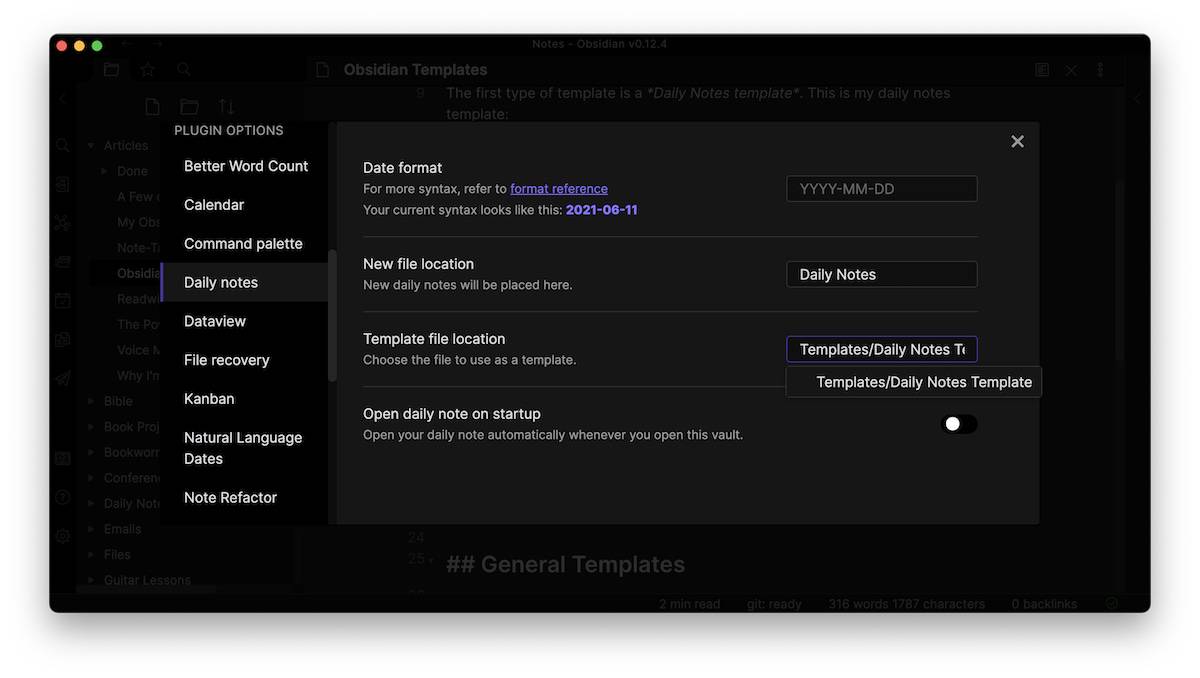Collapse the right sidebar with the chevron
Viewport: 1200px width, 678px height.
coord(1136,99)
